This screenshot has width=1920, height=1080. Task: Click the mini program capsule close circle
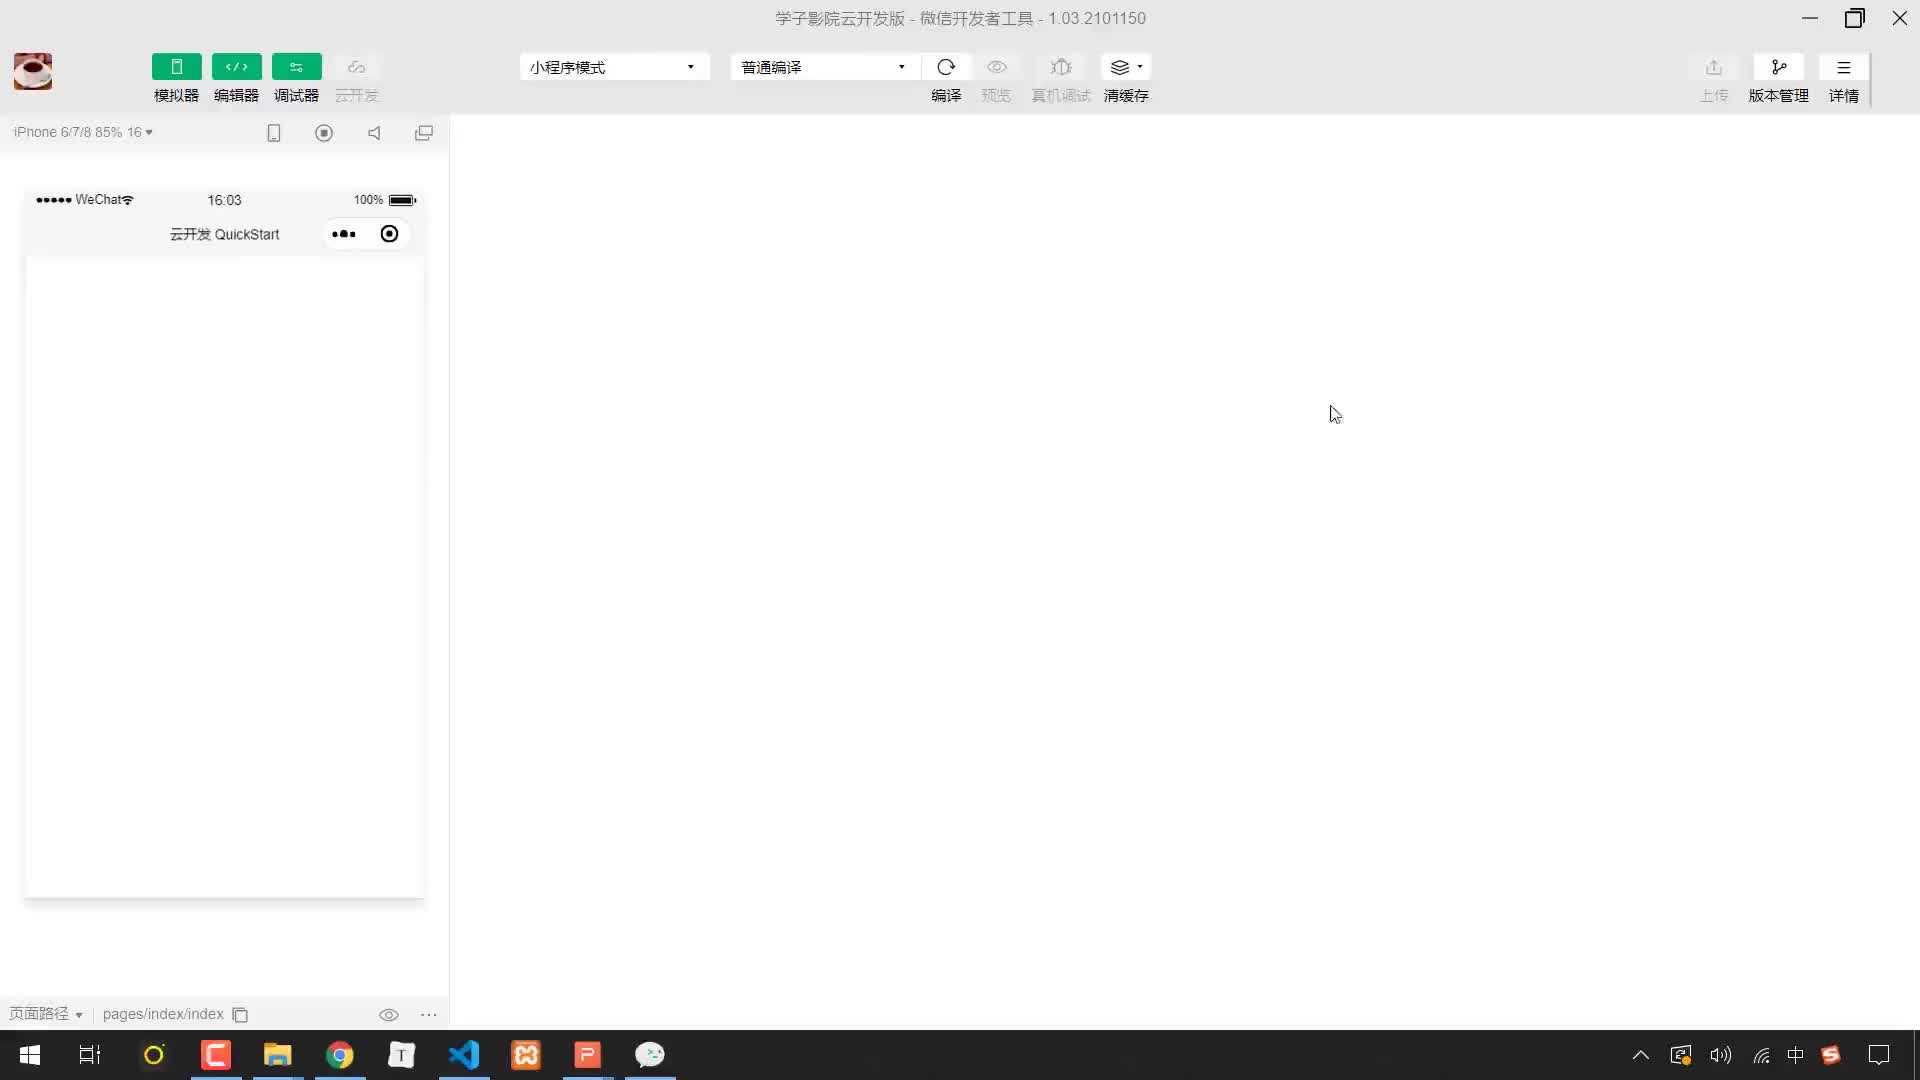click(390, 234)
